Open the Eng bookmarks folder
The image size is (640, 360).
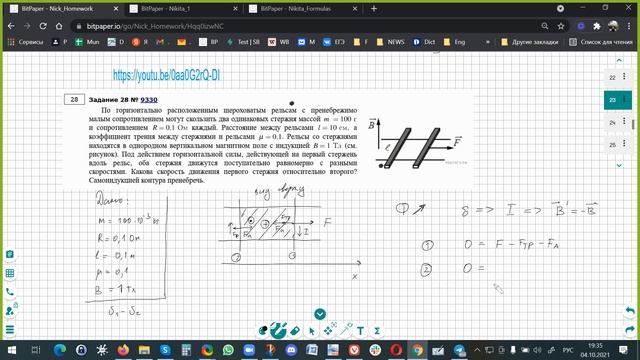pos(454,42)
